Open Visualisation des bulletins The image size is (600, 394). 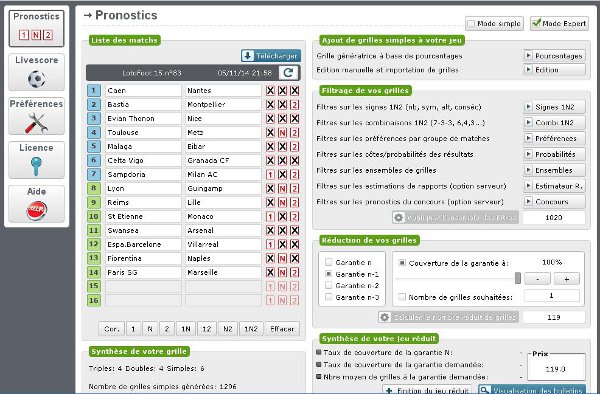pos(532,390)
